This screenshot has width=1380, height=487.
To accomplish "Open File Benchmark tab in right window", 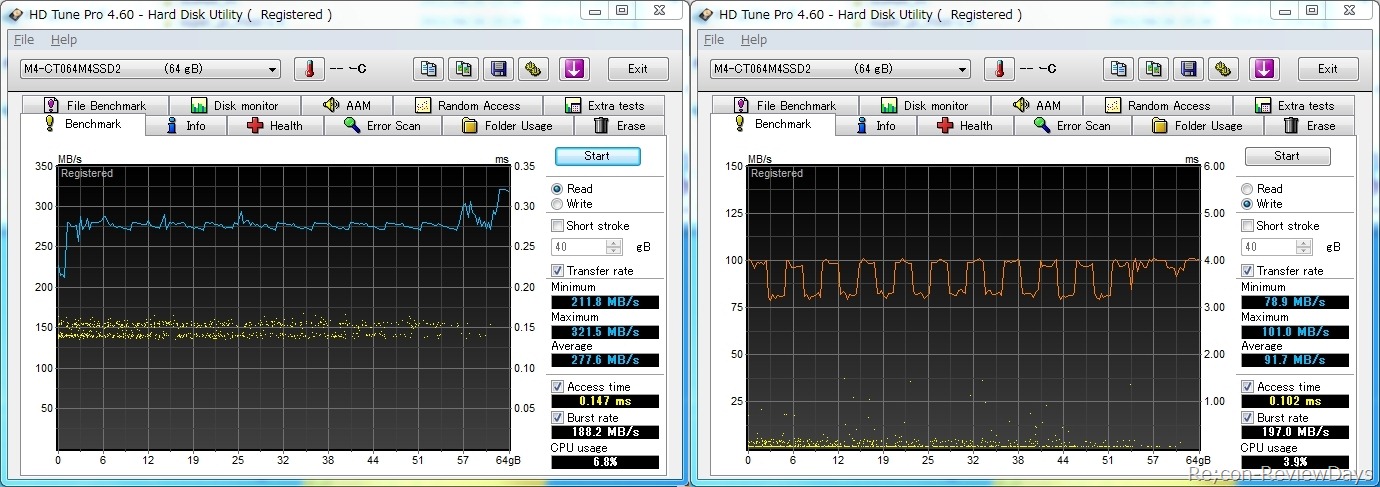I will (x=784, y=105).
